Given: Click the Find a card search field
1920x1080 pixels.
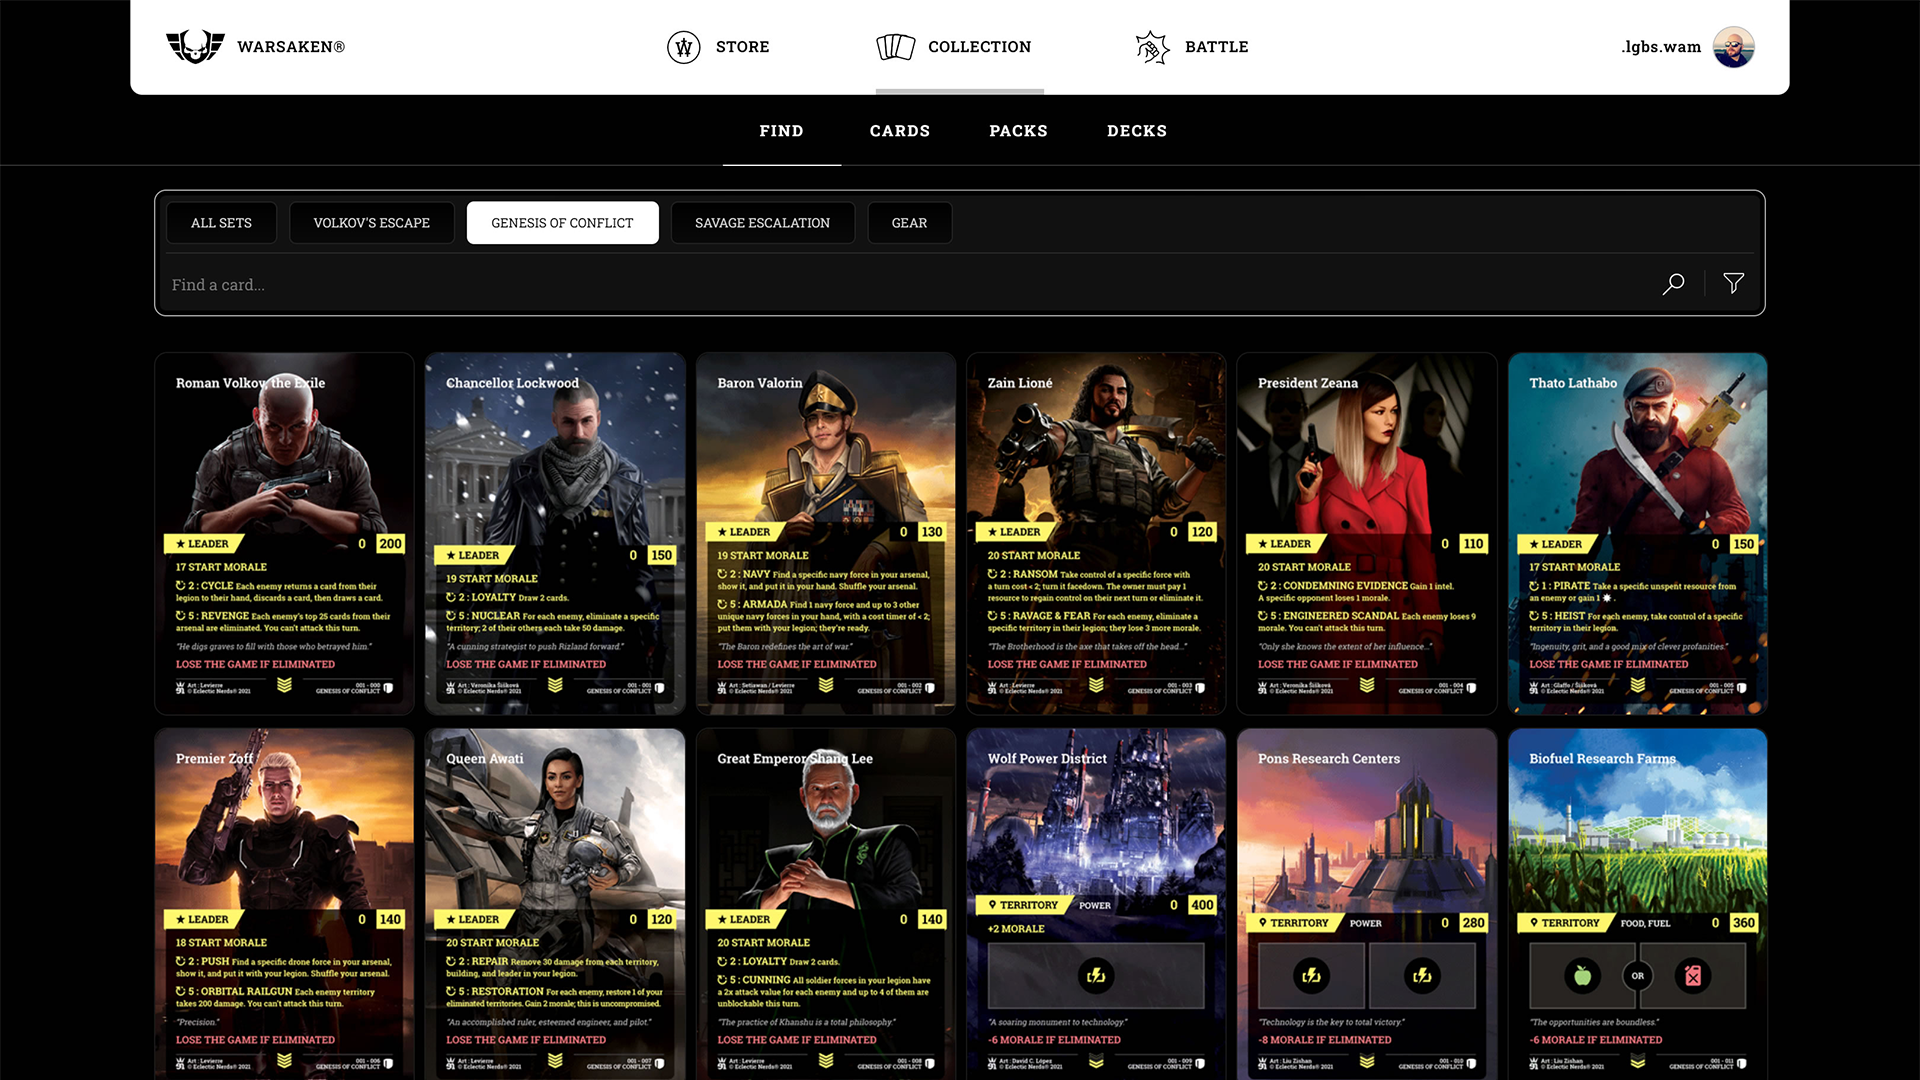Looking at the screenshot, I should [x=900, y=285].
